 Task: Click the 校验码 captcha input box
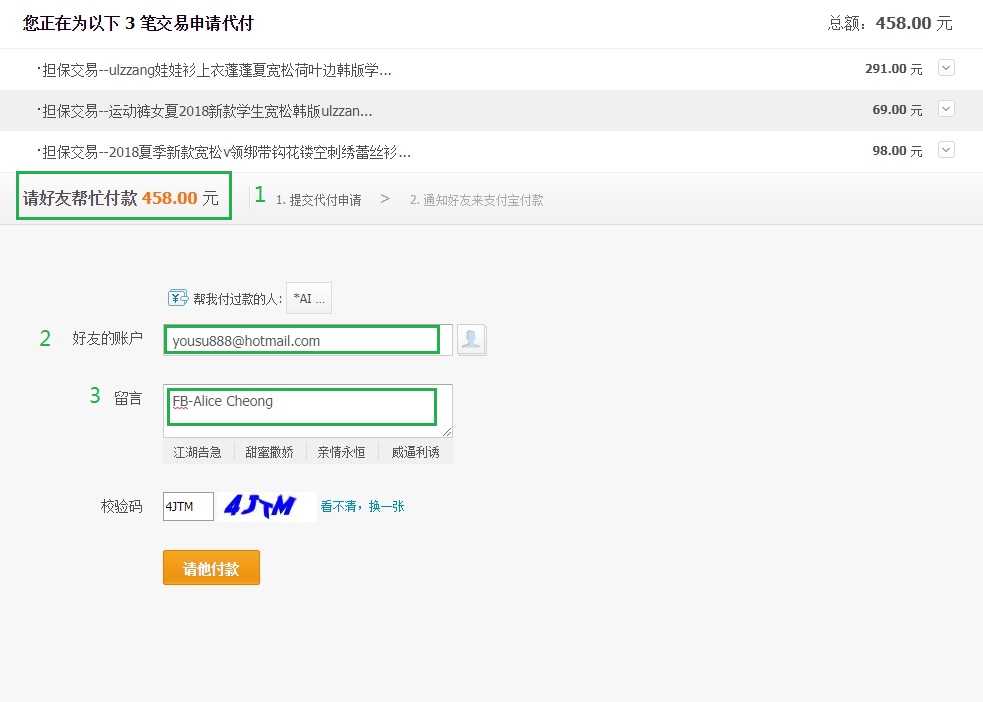[188, 507]
